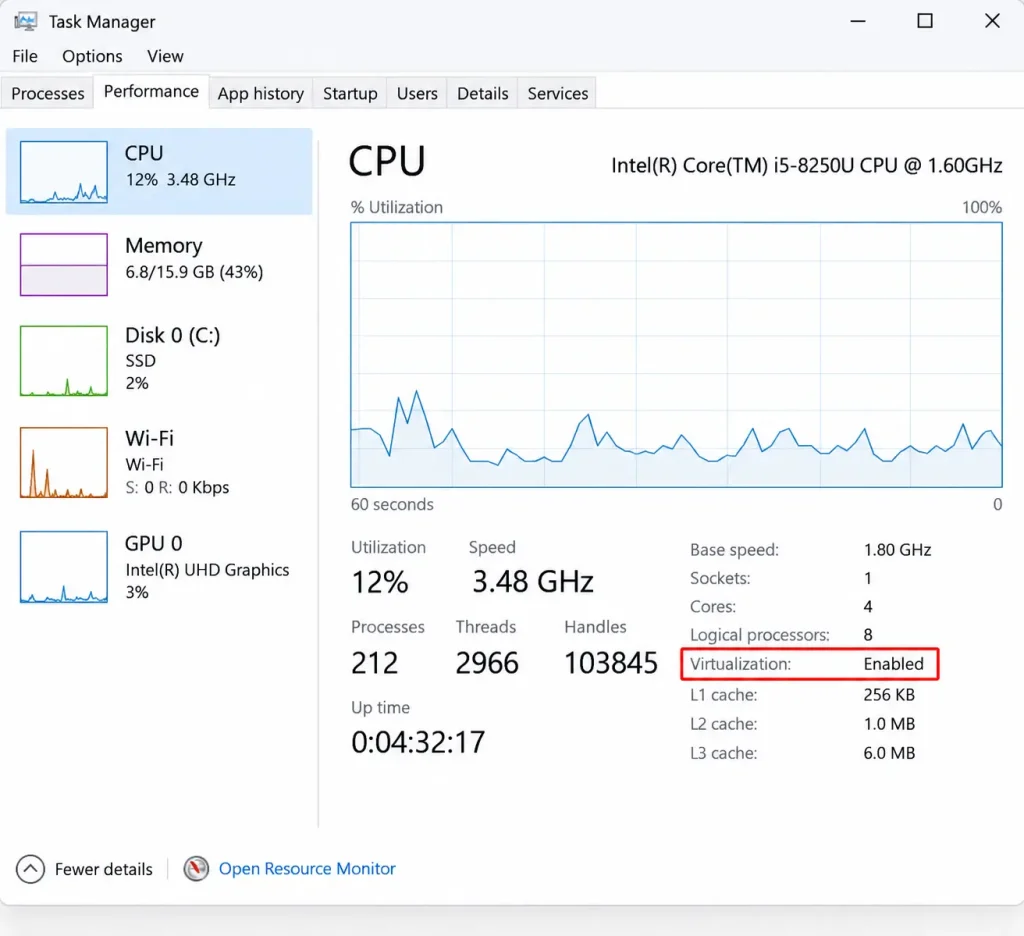Click the L1 cache 256 KB value

point(889,695)
